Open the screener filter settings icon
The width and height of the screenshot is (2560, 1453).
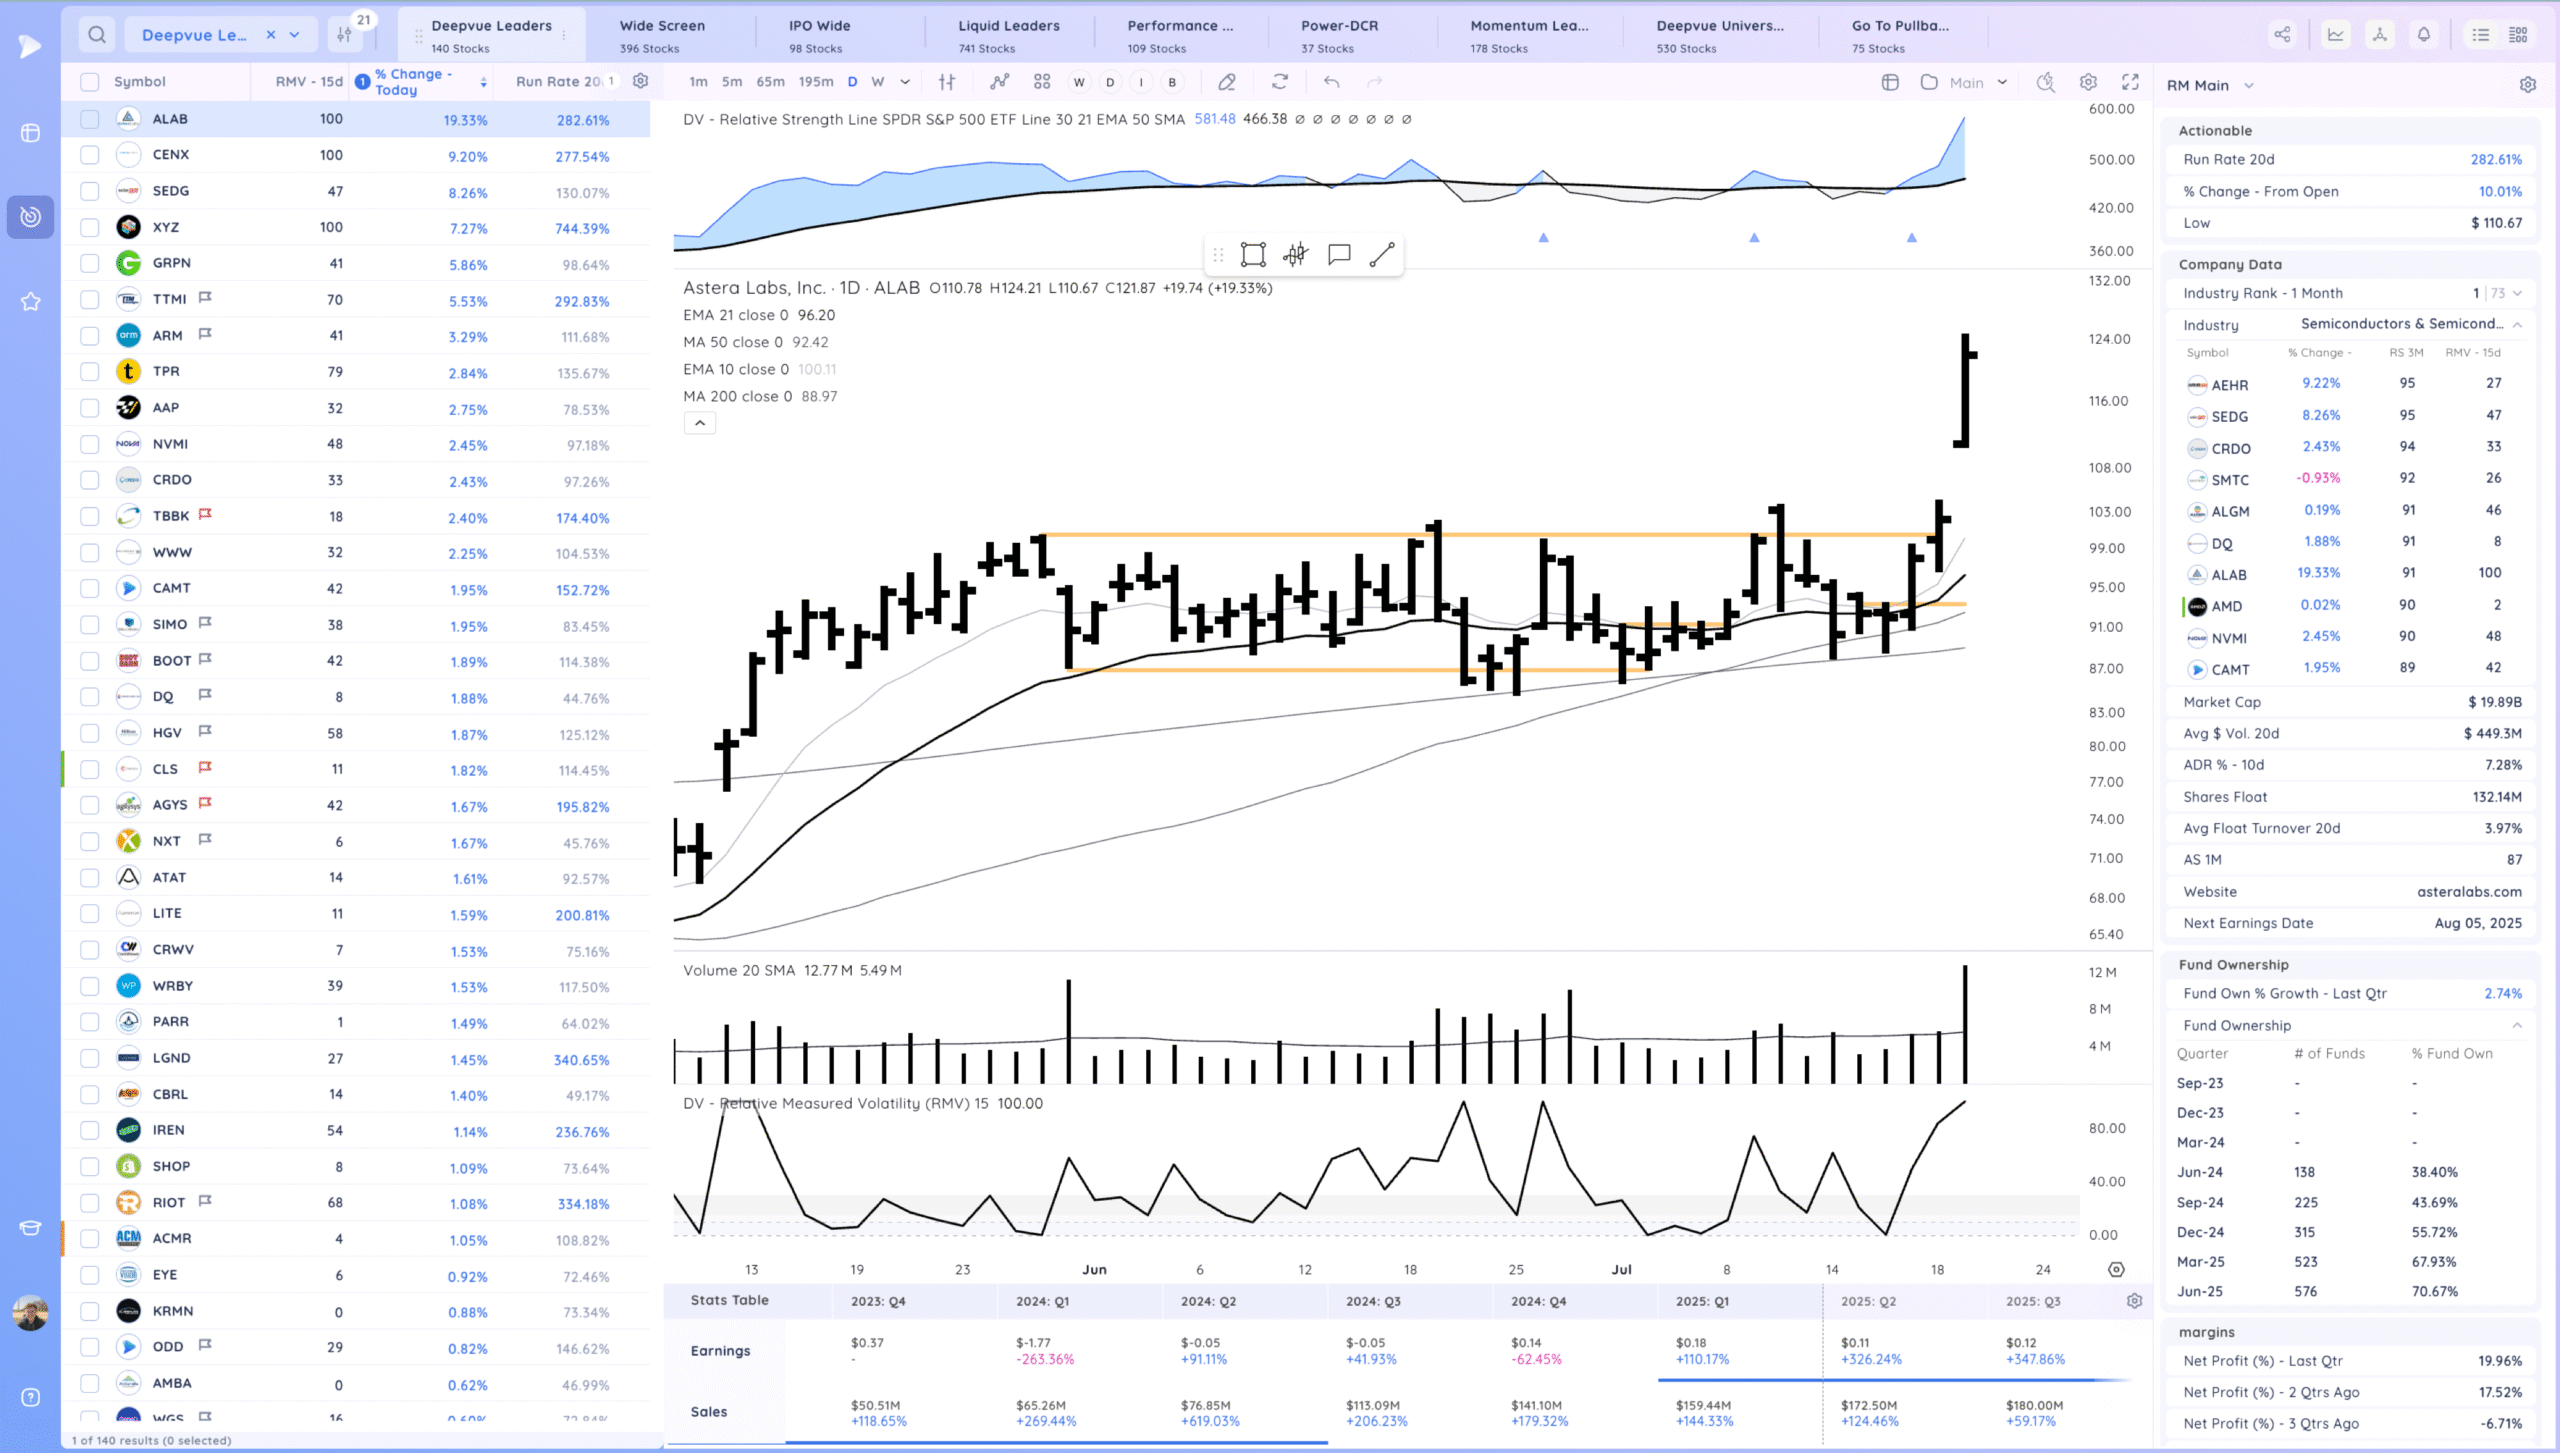point(344,35)
